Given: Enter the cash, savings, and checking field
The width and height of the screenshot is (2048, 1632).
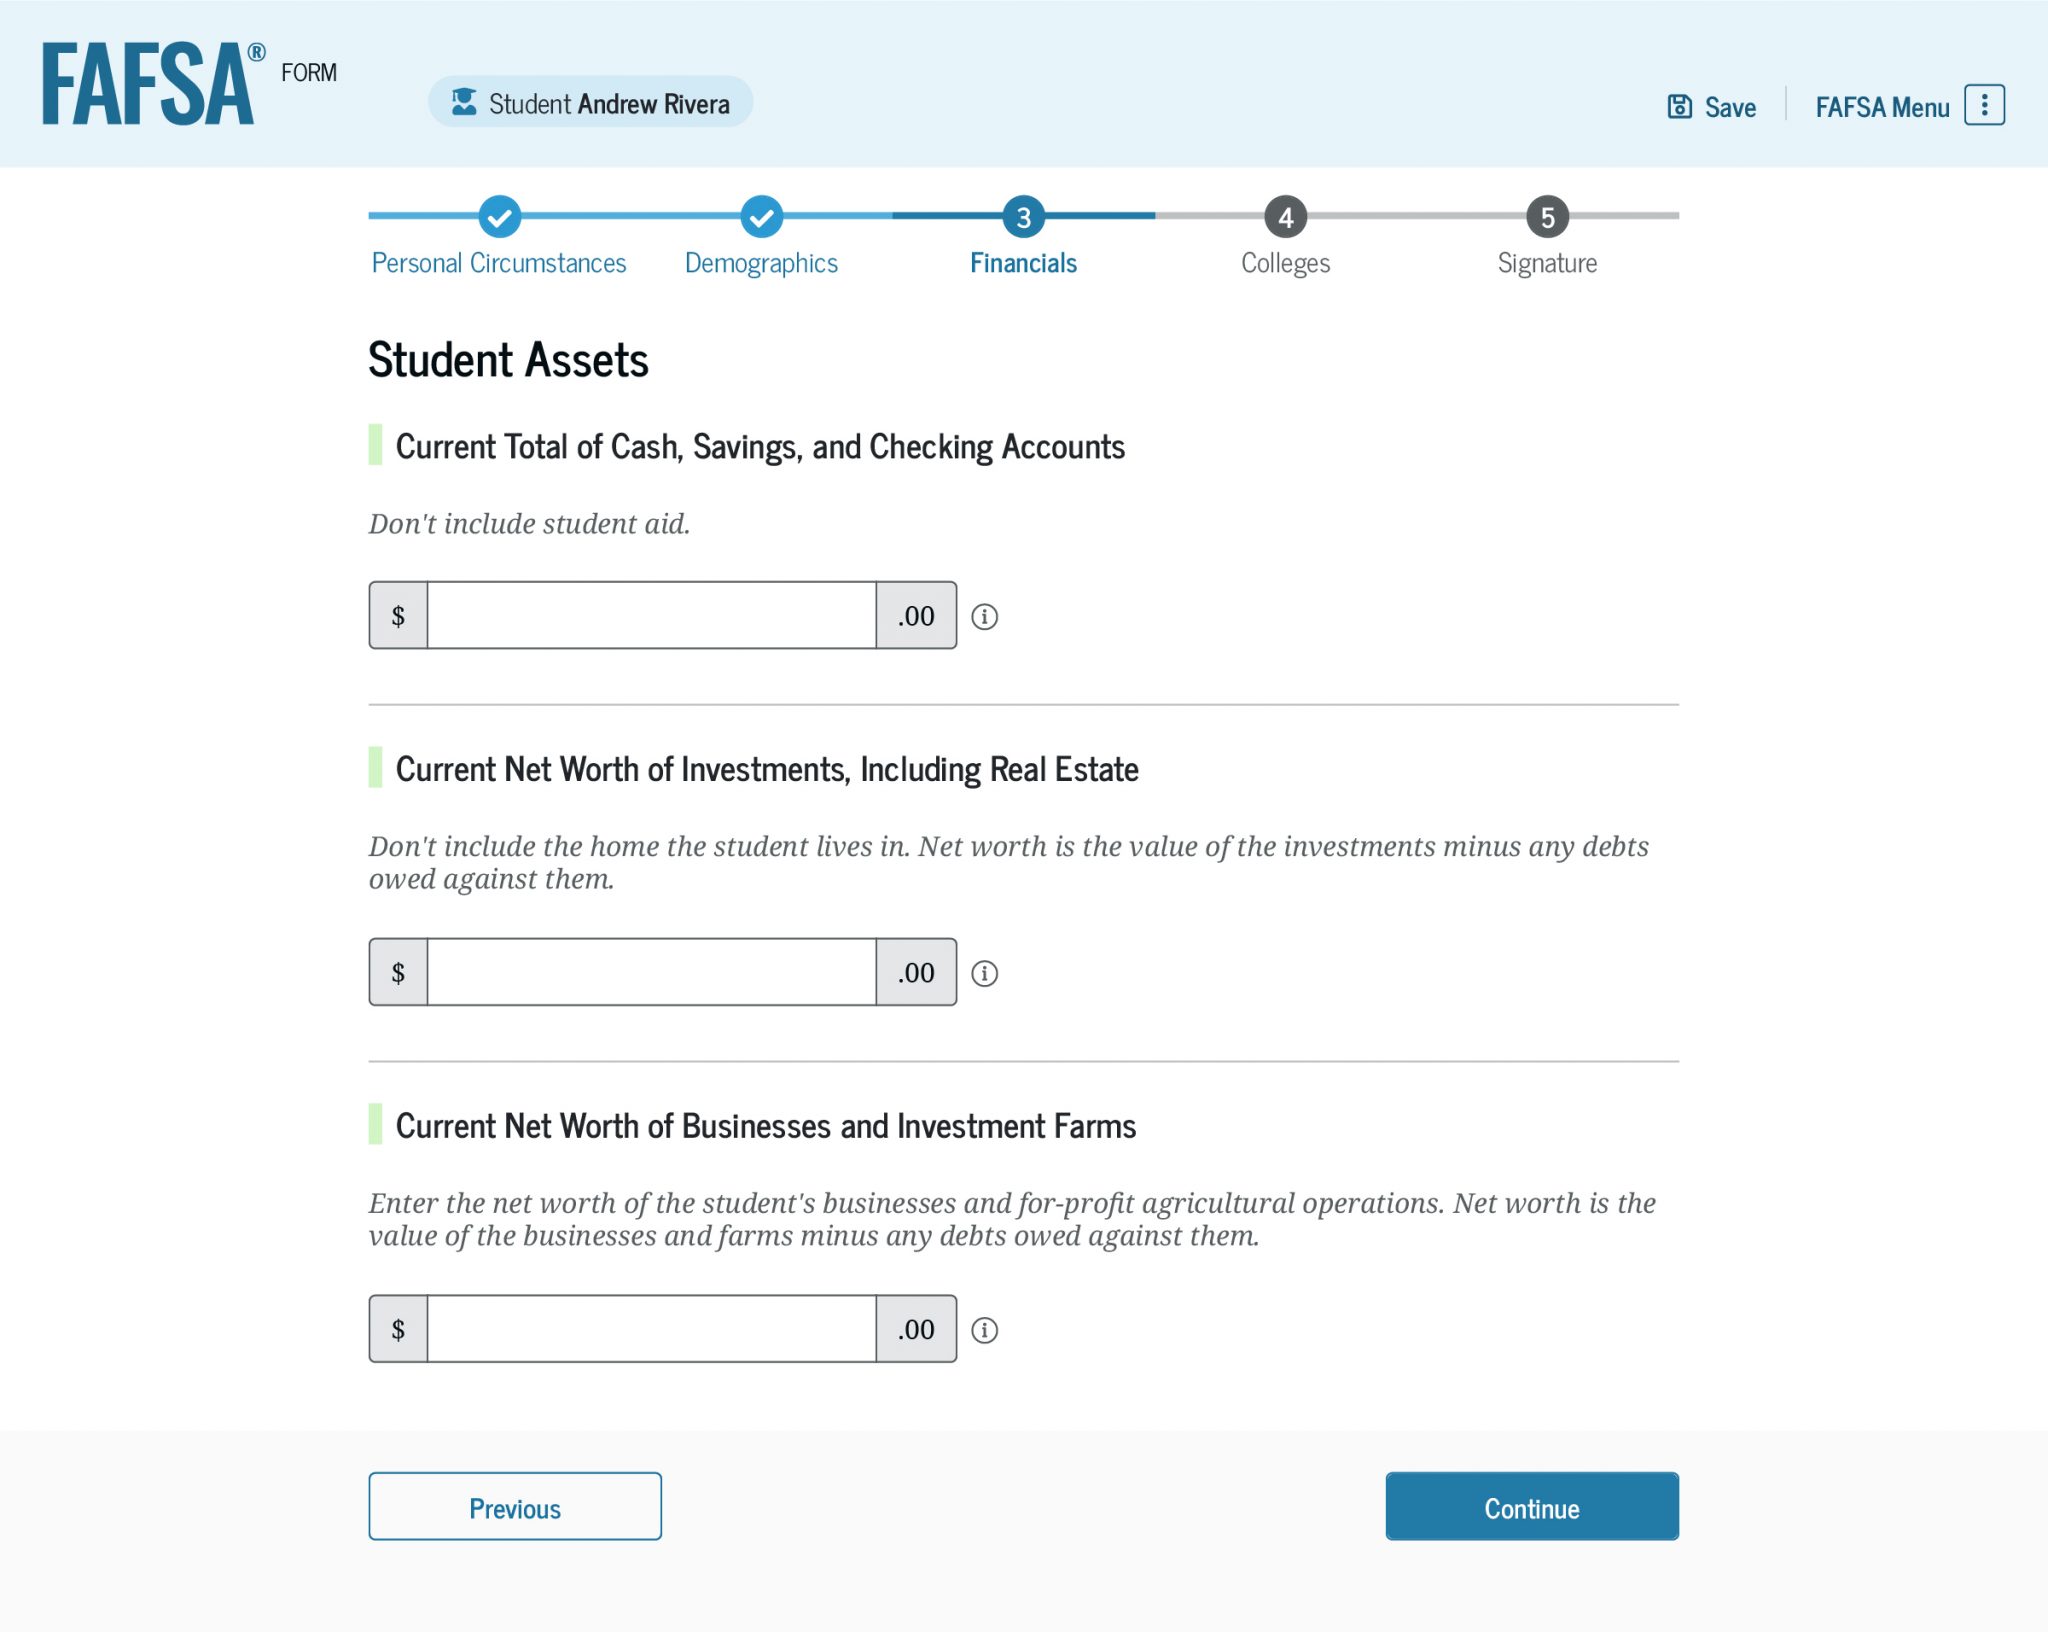Looking at the screenshot, I should [x=650, y=615].
